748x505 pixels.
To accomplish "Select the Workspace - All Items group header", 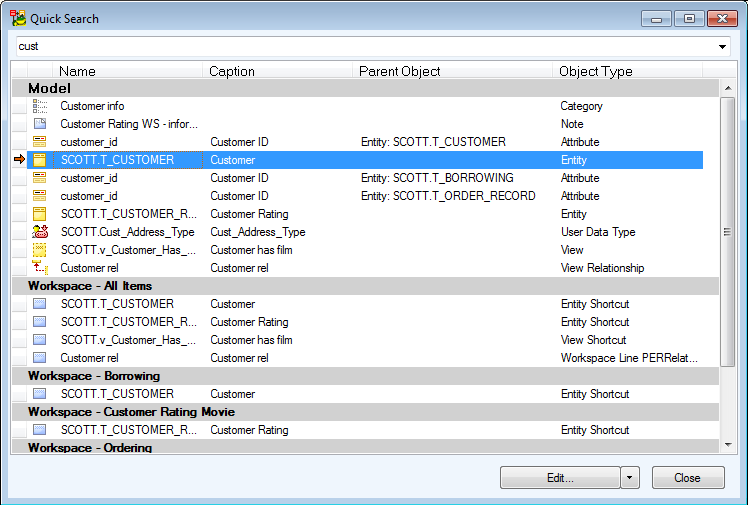I will tap(89, 286).
